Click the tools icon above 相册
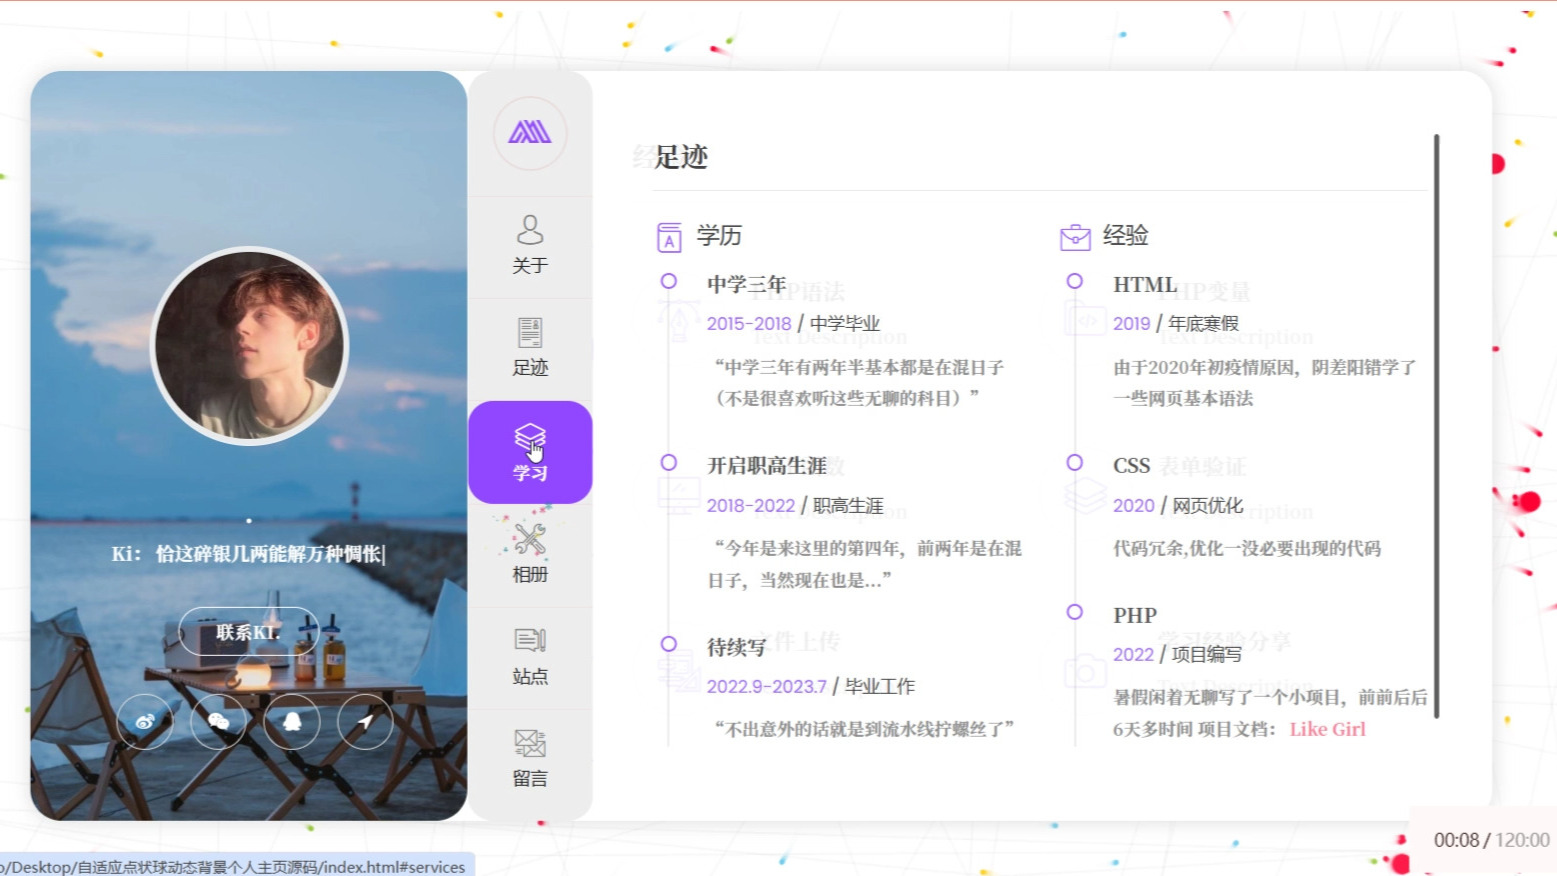This screenshot has width=1557, height=876. pyautogui.click(x=530, y=539)
